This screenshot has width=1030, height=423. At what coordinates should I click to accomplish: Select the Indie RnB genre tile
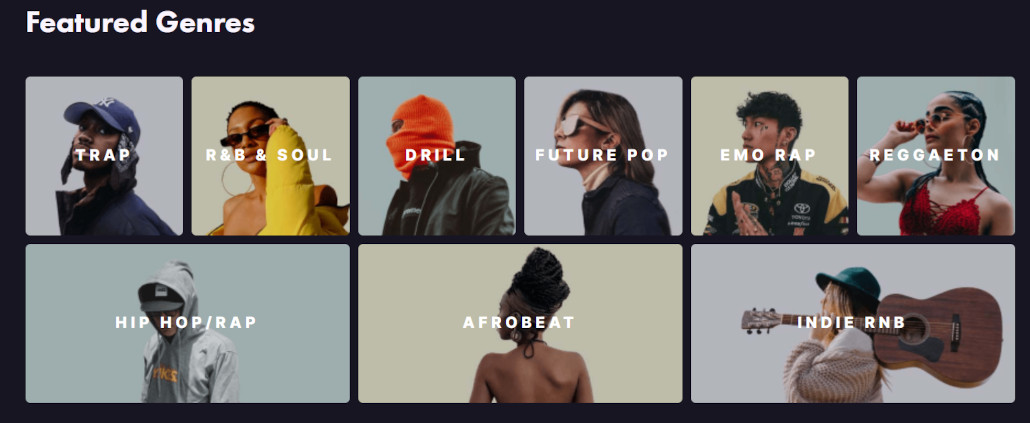pyautogui.click(x=853, y=323)
